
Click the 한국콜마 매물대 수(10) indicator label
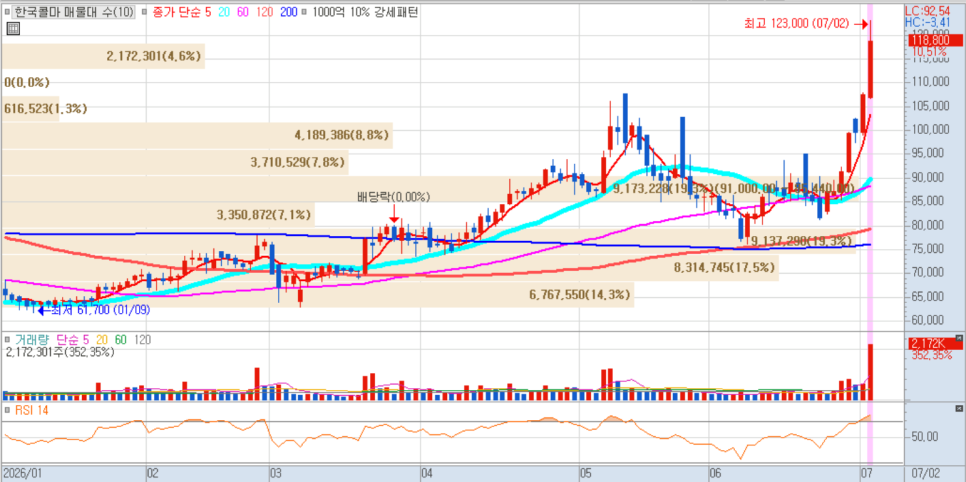tap(75, 10)
